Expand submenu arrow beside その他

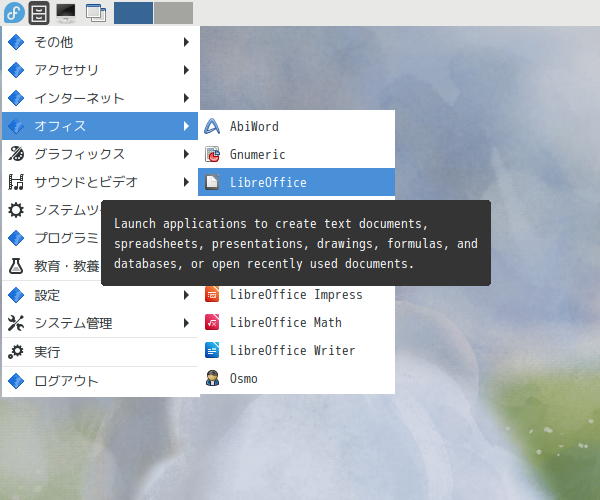click(186, 42)
